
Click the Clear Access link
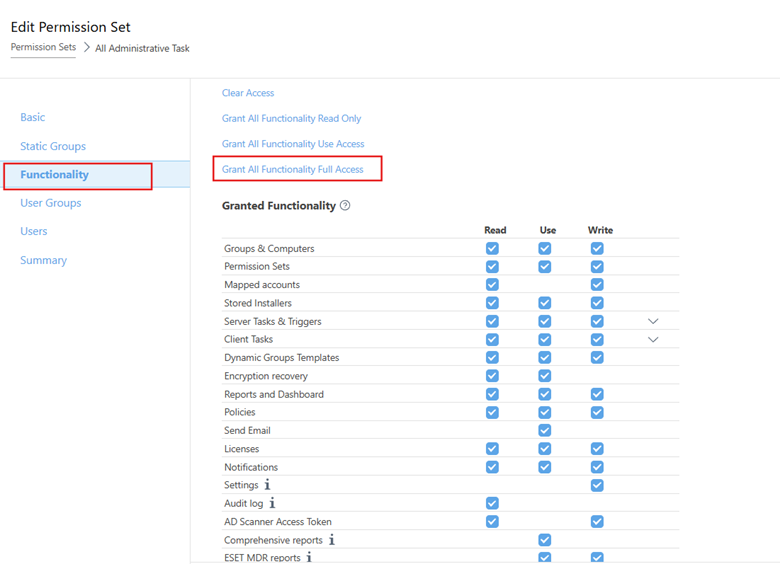coord(248,93)
